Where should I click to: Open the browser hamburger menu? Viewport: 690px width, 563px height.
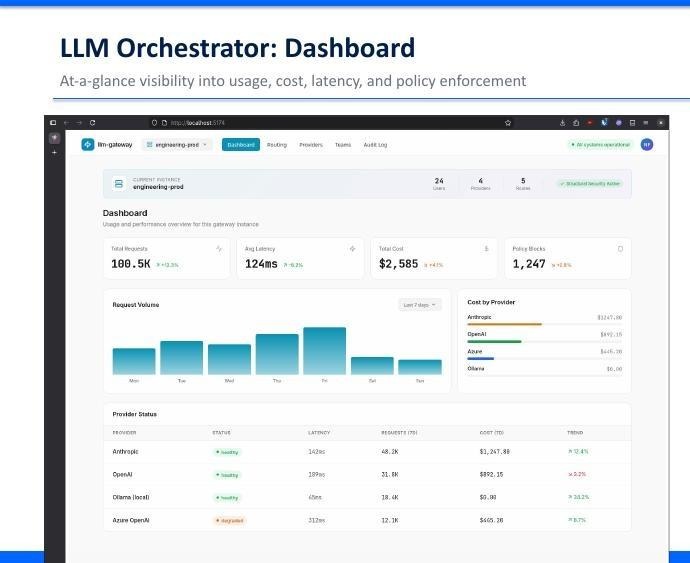click(x=646, y=123)
